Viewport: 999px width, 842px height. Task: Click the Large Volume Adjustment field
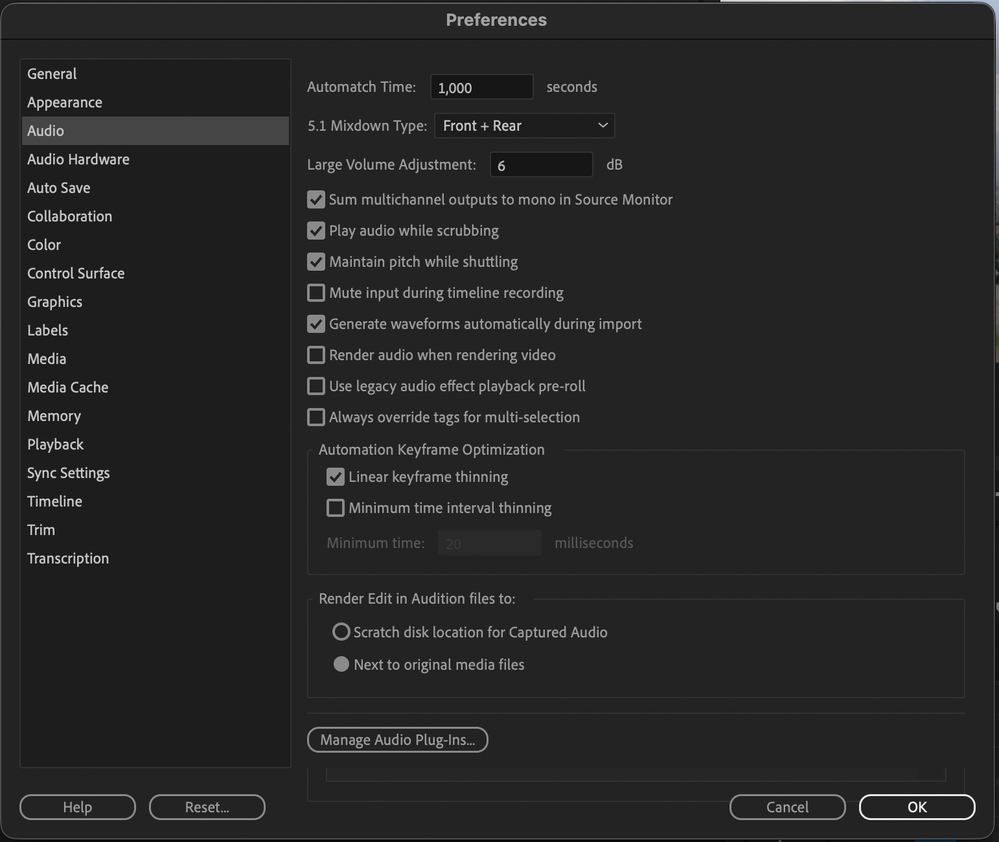point(541,165)
